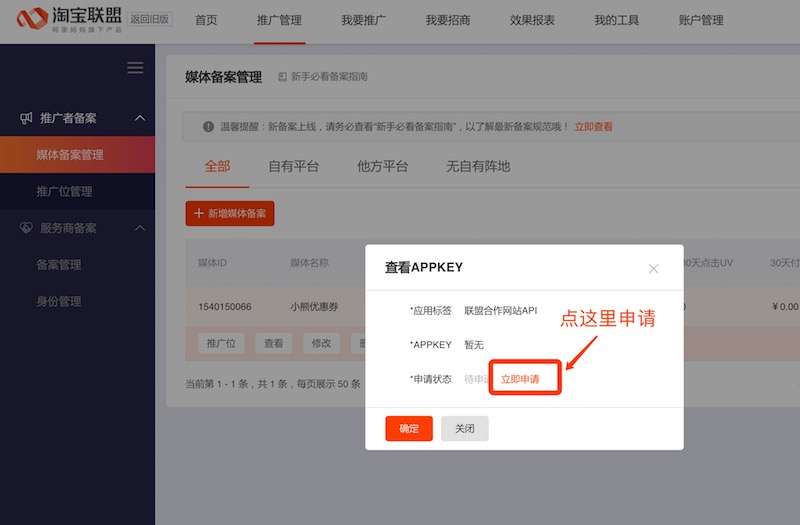Open 推广位管理 in the sidebar
The width and height of the screenshot is (800, 525).
[x=64, y=191]
